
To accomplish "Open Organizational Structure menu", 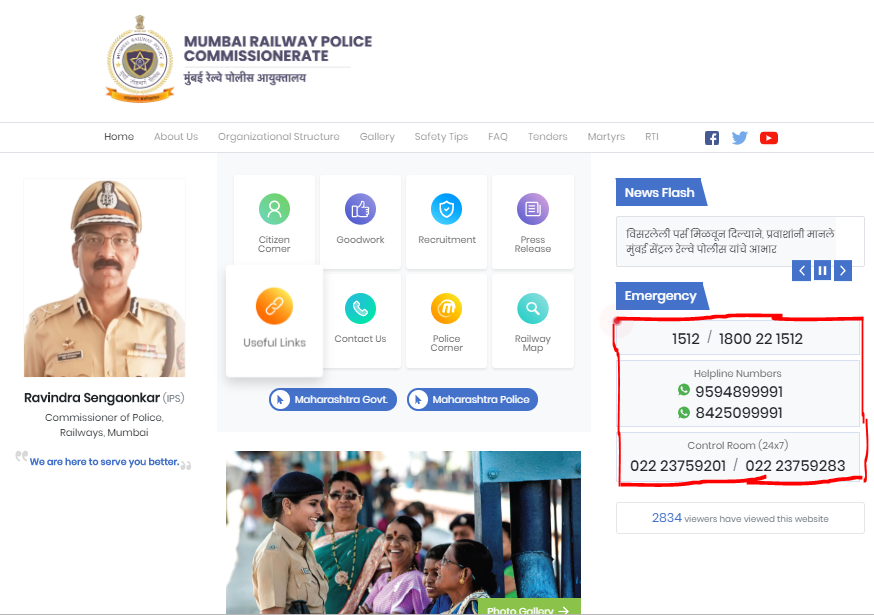I will point(279,137).
